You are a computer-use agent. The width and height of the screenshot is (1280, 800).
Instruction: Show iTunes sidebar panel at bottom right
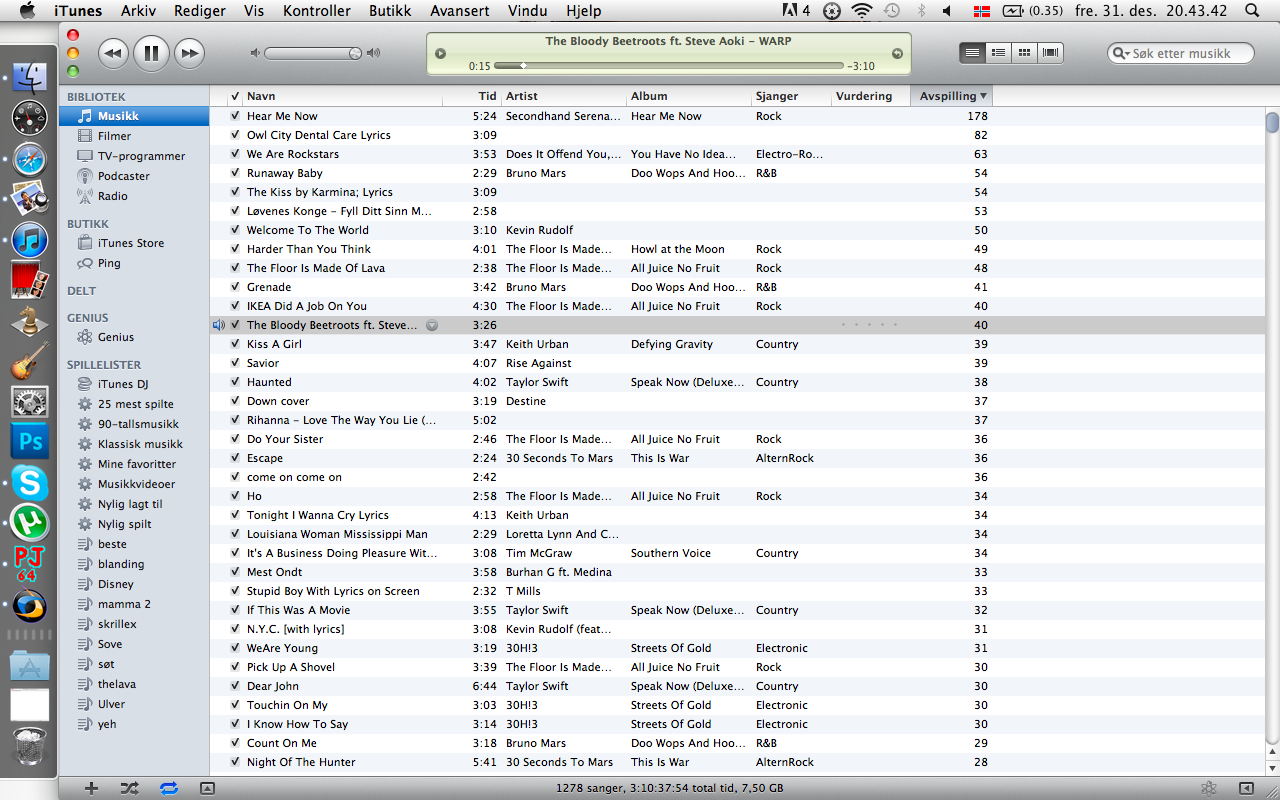[x=1247, y=788]
